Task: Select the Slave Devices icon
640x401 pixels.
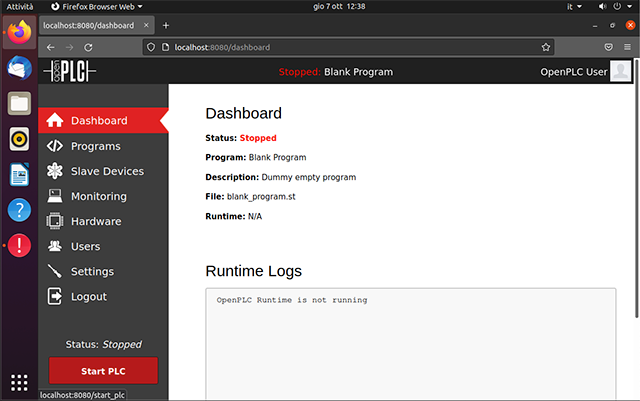Action: (55, 171)
